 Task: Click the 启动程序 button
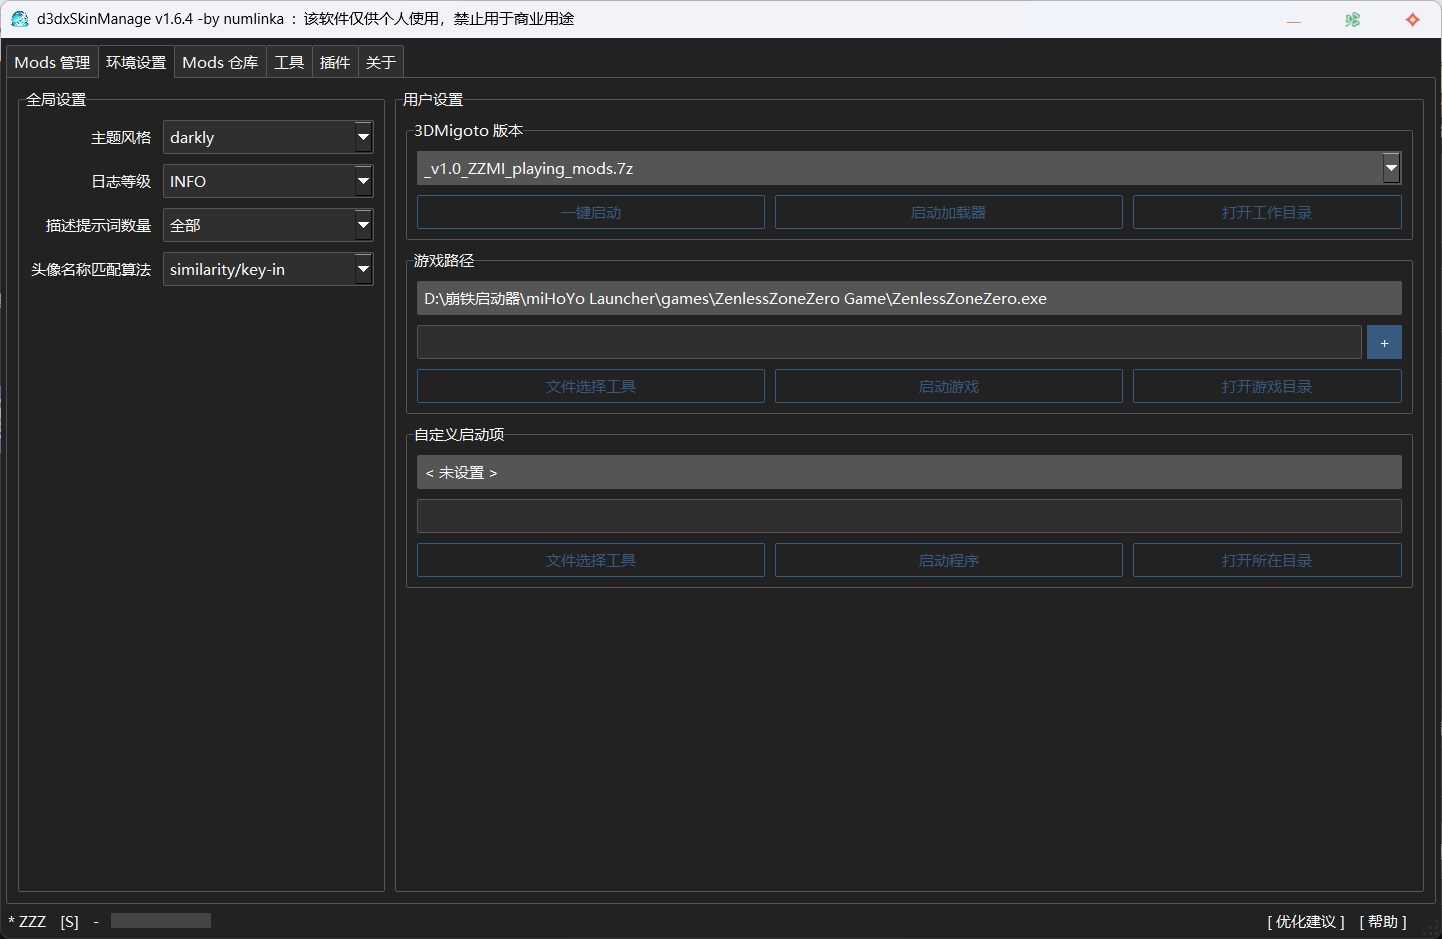tap(949, 560)
